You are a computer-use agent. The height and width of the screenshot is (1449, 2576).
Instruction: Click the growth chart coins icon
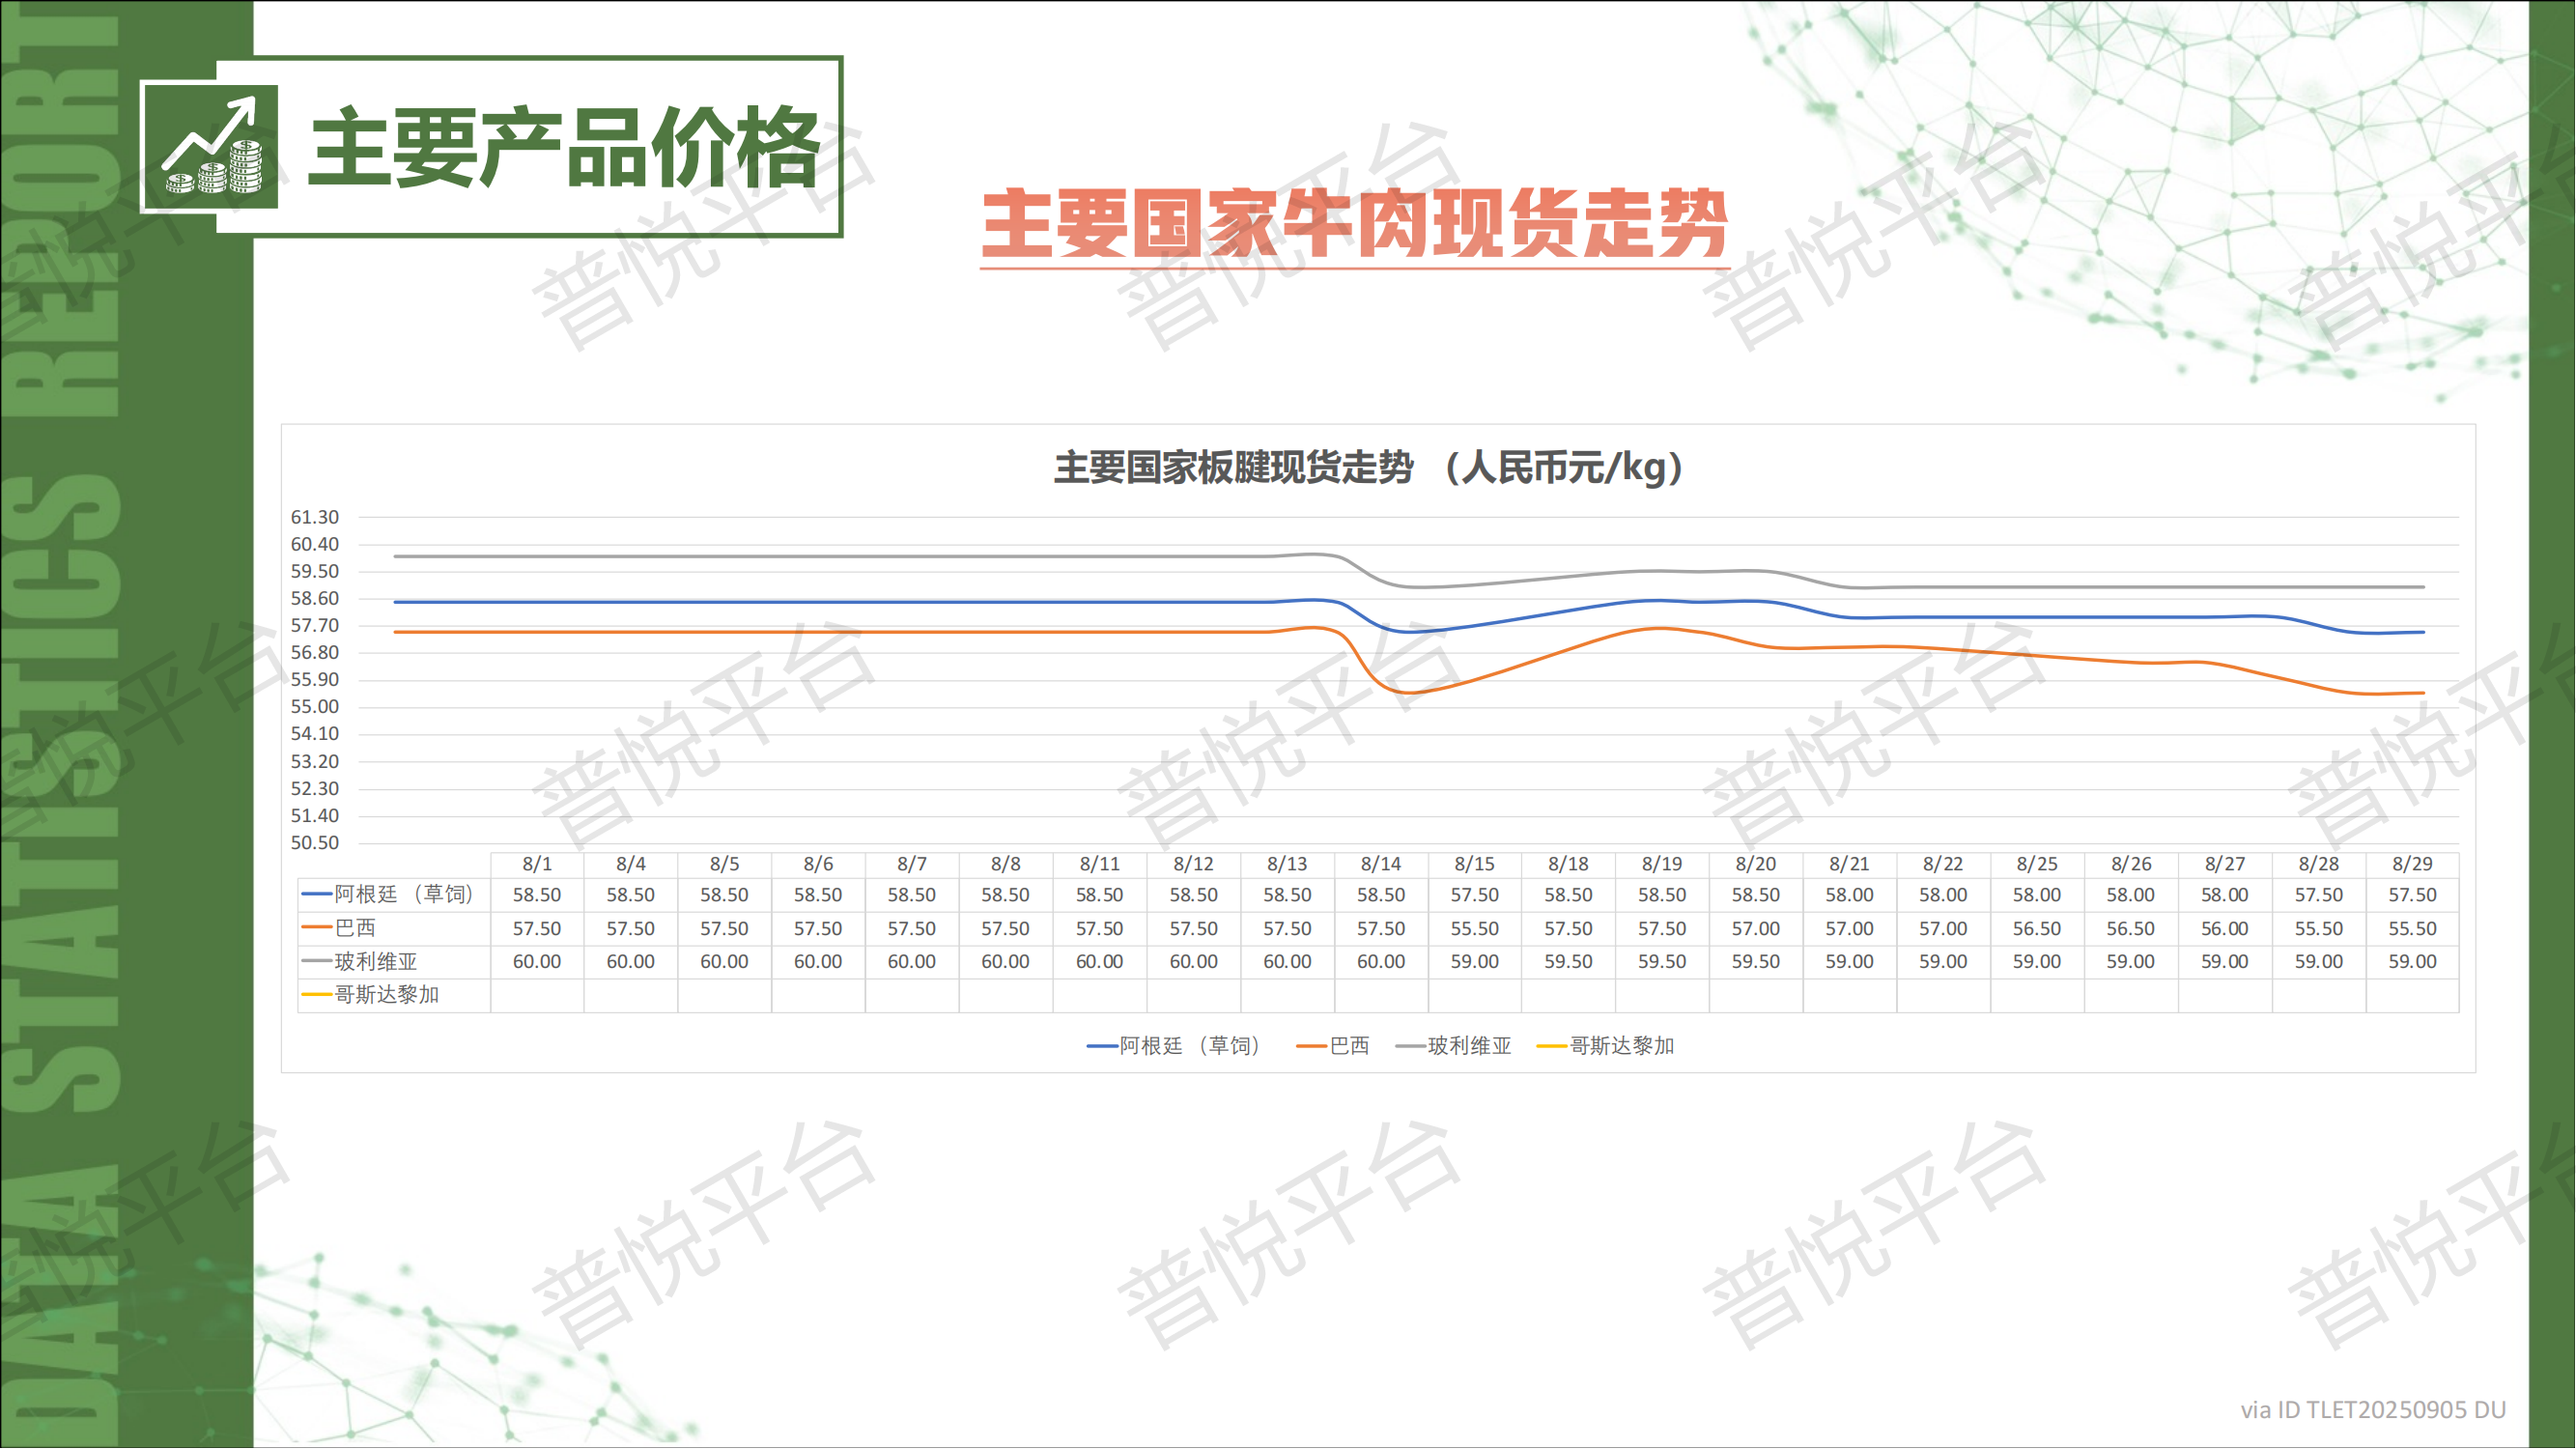(x=211, y=148)
